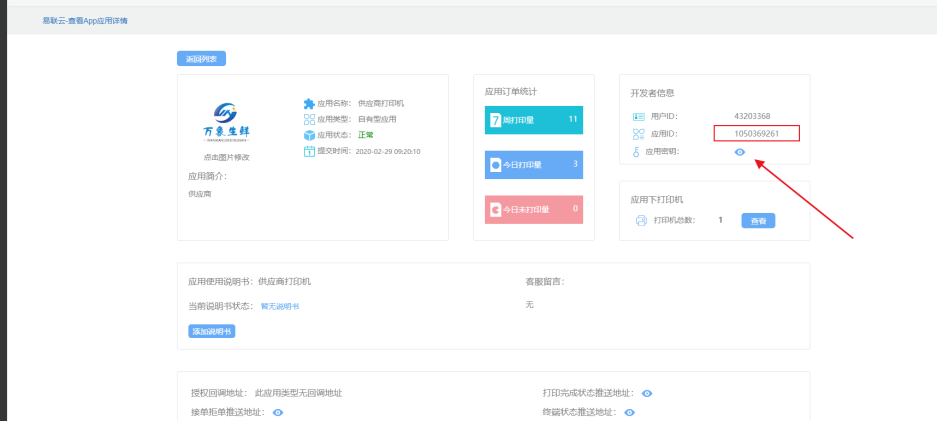Click the calendar icon beside 提交时间

tap(309, 151)
